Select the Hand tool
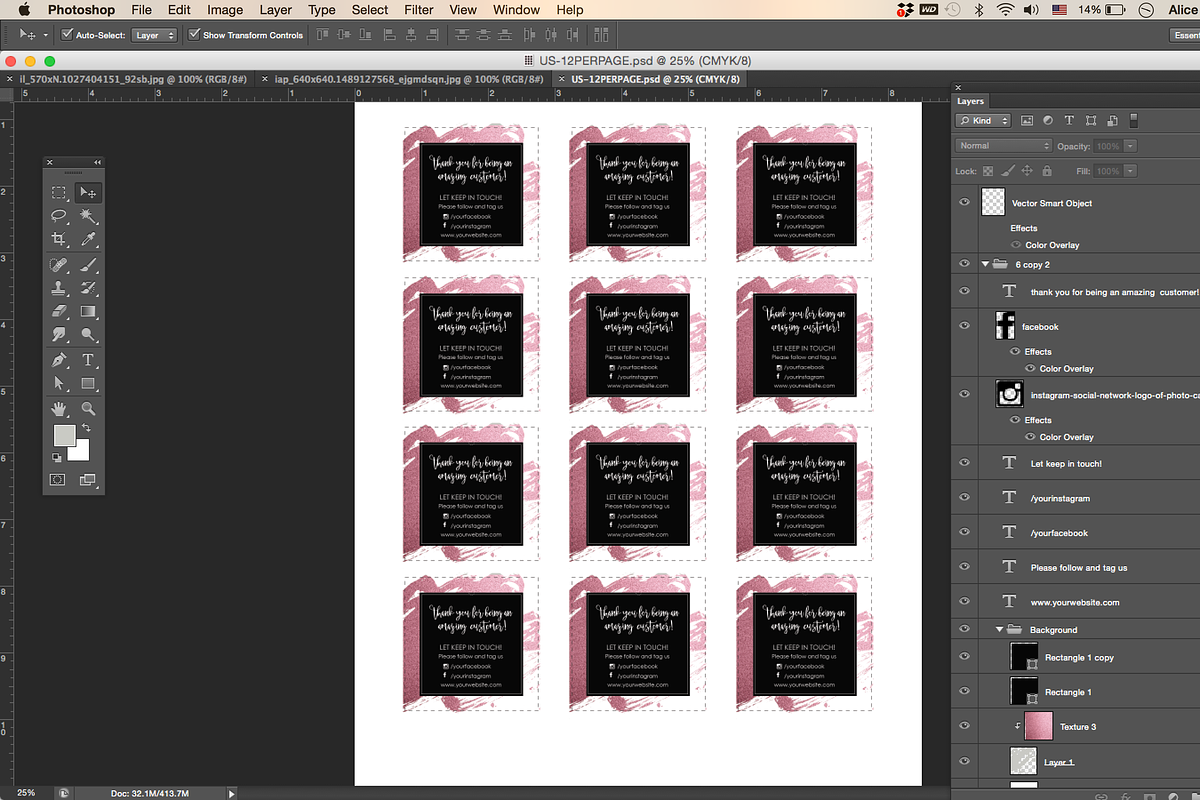Screen dimensions: 1200x800 pyautogui.click(x=59, y=408)
